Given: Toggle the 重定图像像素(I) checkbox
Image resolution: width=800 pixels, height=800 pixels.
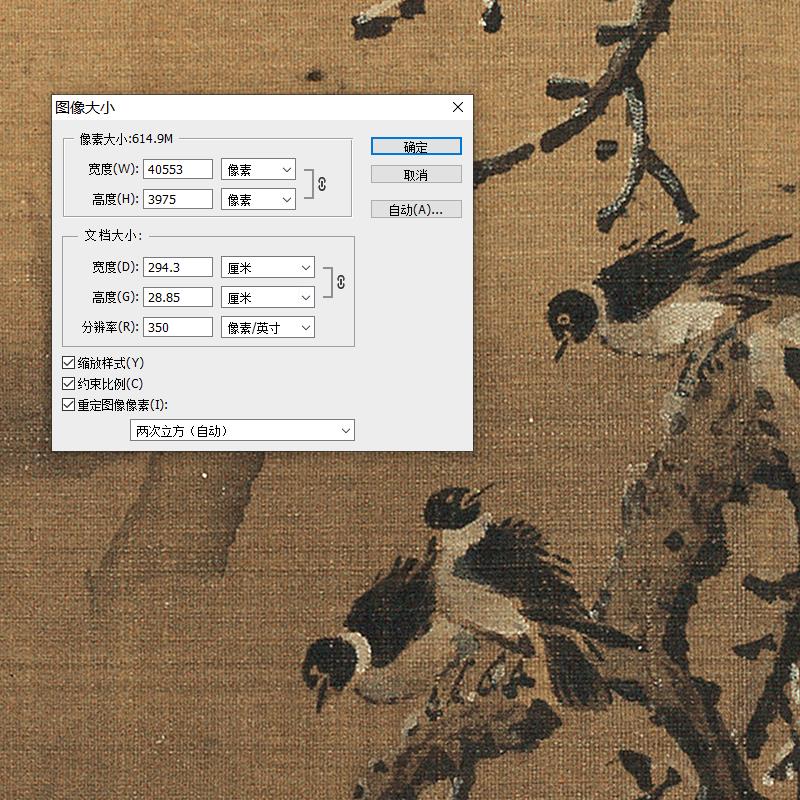Looking at the screenshot, I should click(68, 405).
